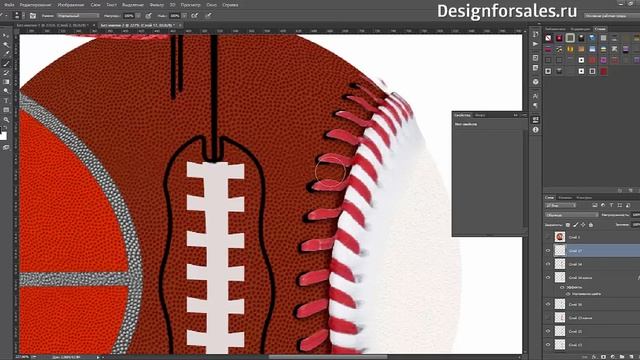Toggle lock all for layer
The height and width of the screenshot is (360, 640).
pyautogui.click(x=591, y=224)
